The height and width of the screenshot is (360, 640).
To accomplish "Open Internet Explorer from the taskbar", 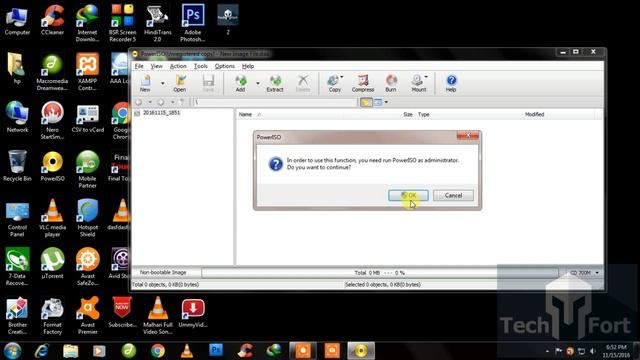I will pos(42,351).
